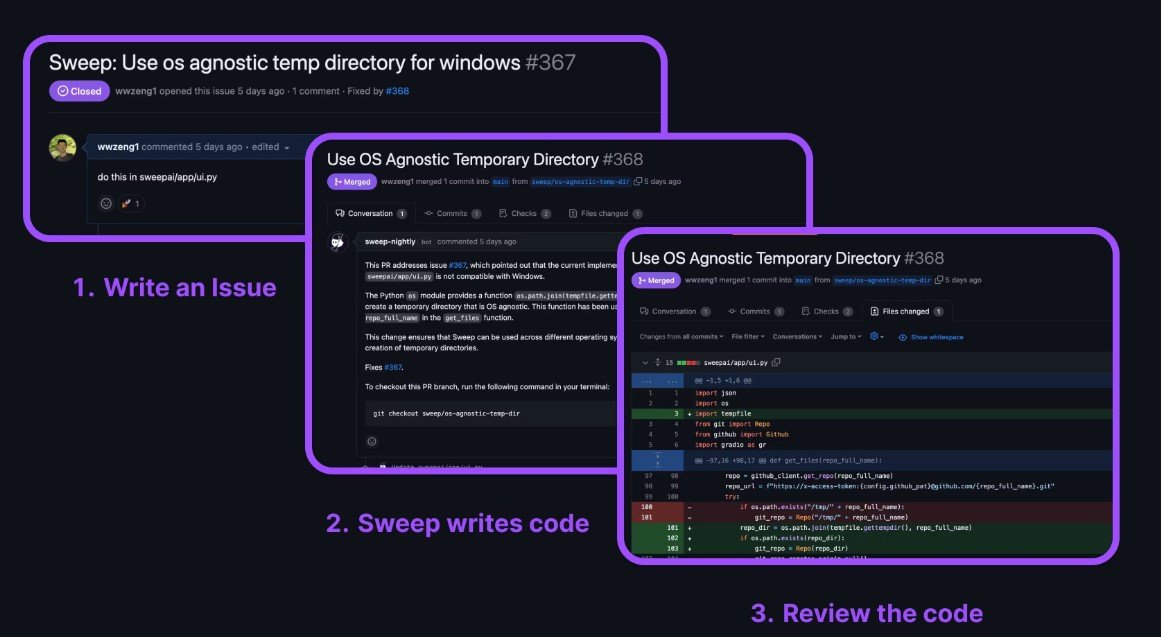Click the issue title 'Sweep: Use os agnostic temp directory for windows'
The height and width of the screenshot is (637, 1161).
pyautogui.click(x=284, y=63)
